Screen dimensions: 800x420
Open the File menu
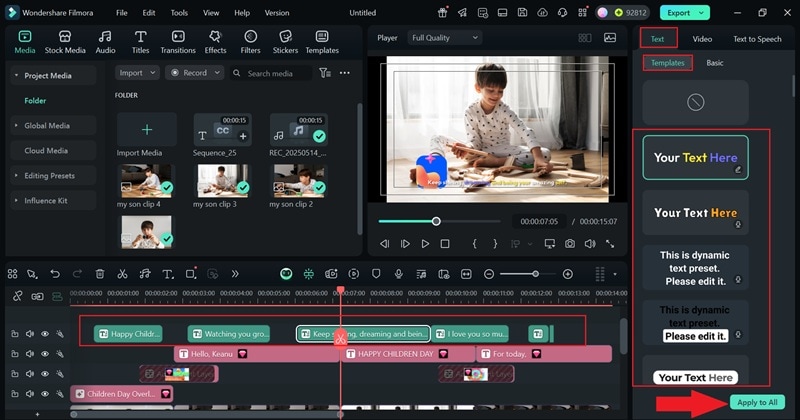121,13
